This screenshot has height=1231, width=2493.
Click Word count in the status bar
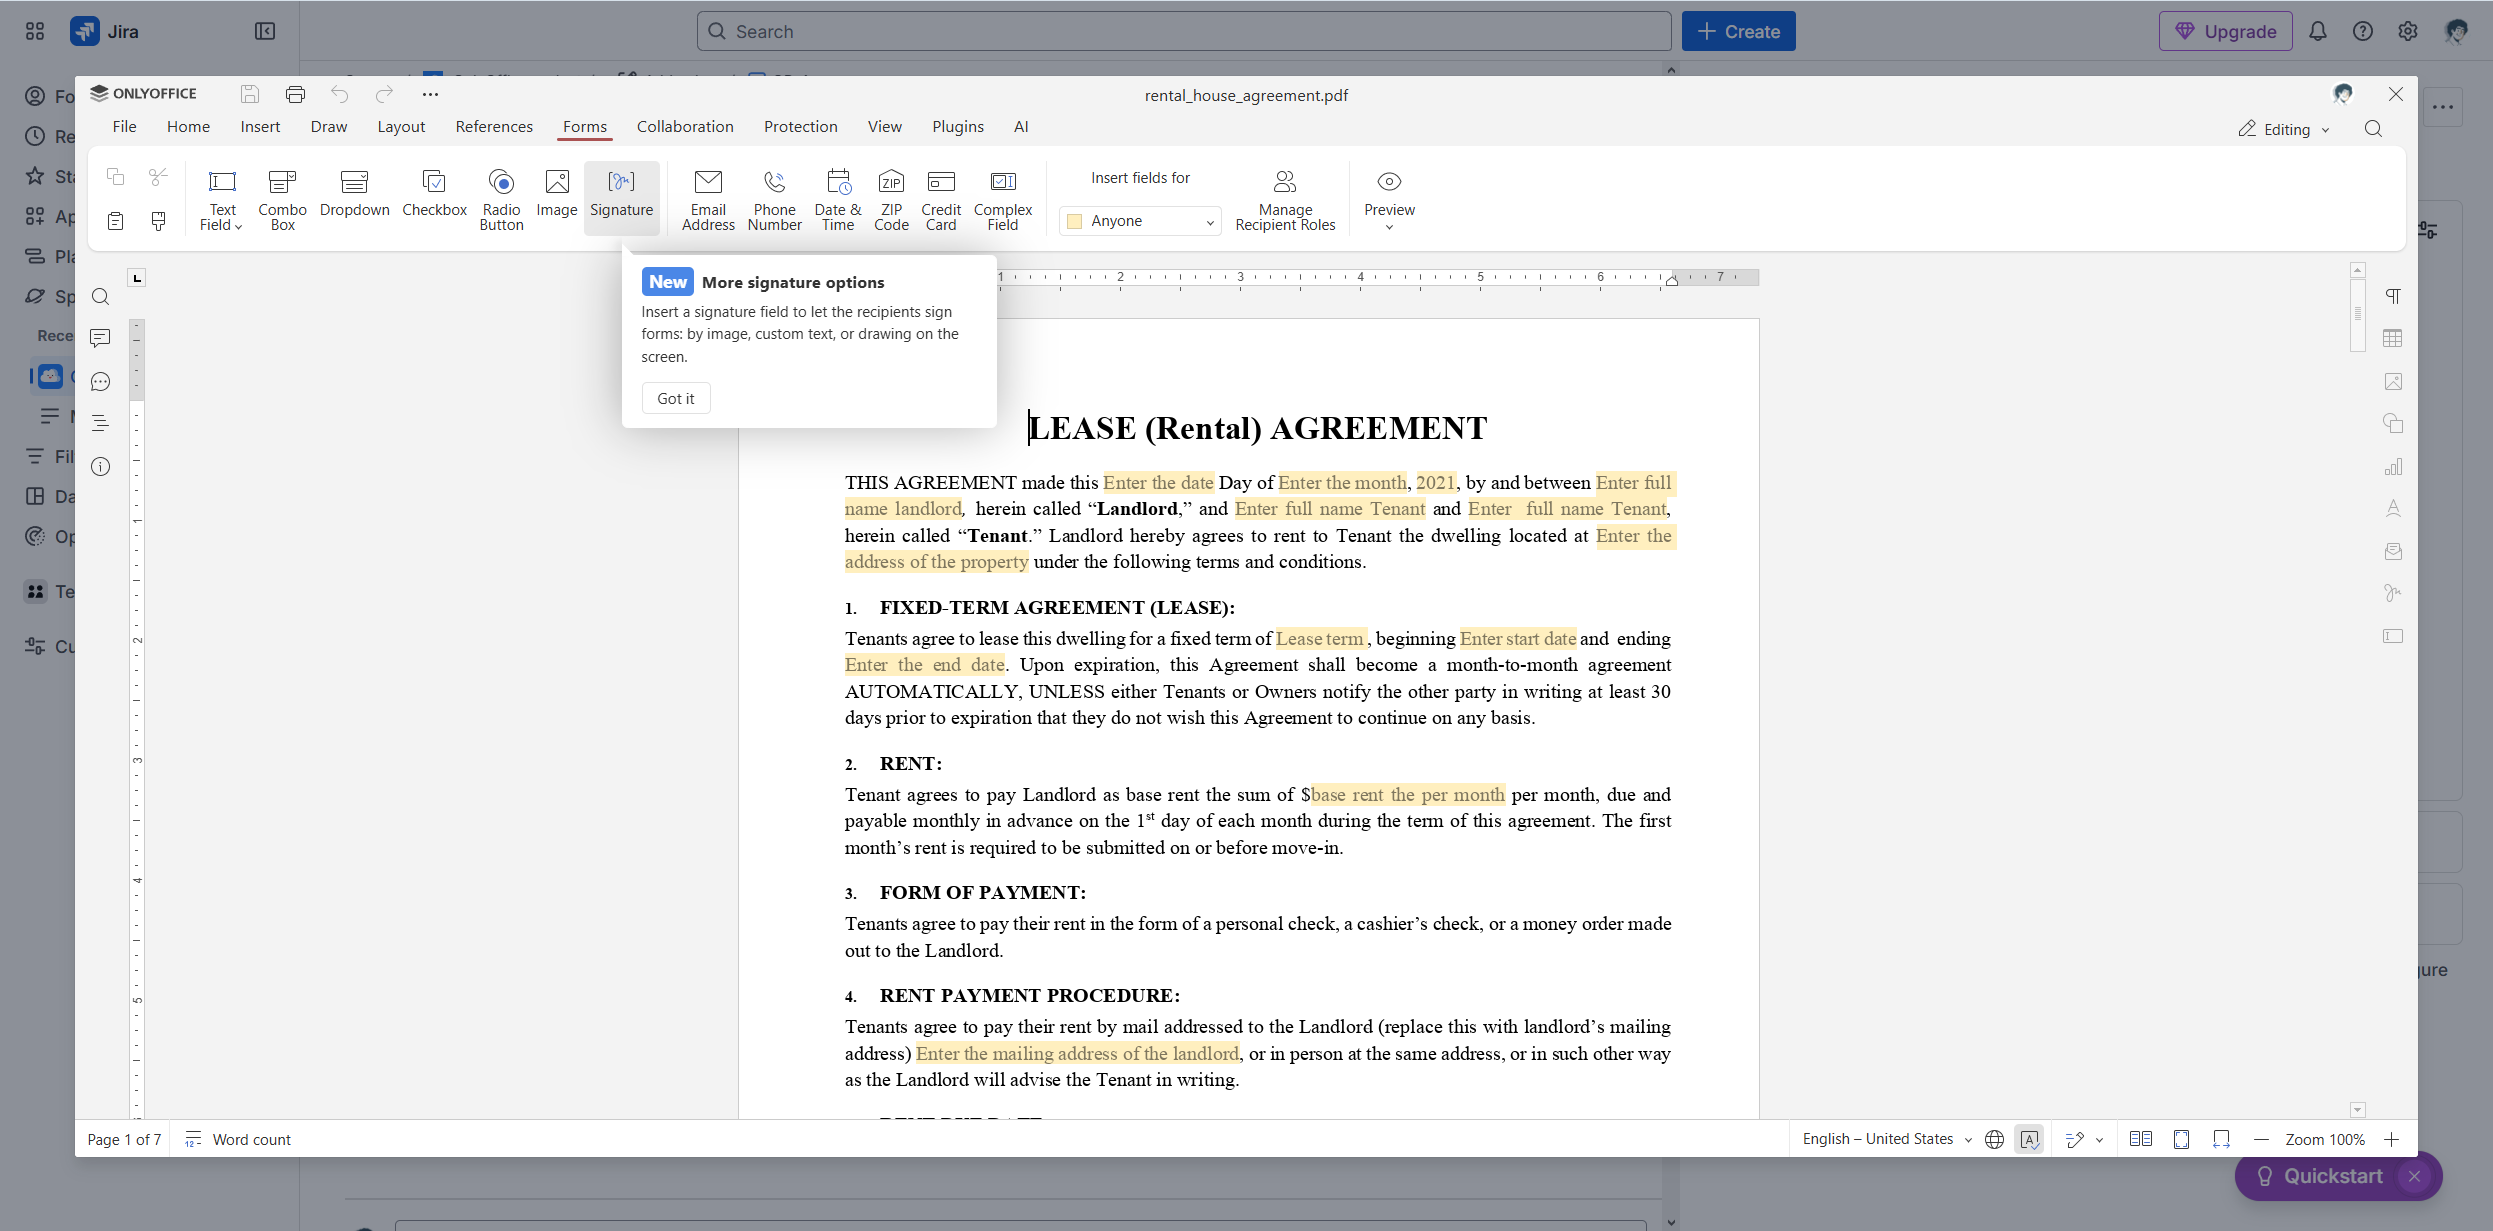[250, 1139]
